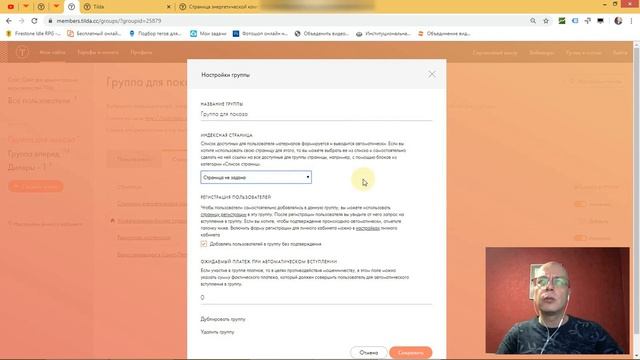Switch to the YouTube pinned tab

click(11, 7)
